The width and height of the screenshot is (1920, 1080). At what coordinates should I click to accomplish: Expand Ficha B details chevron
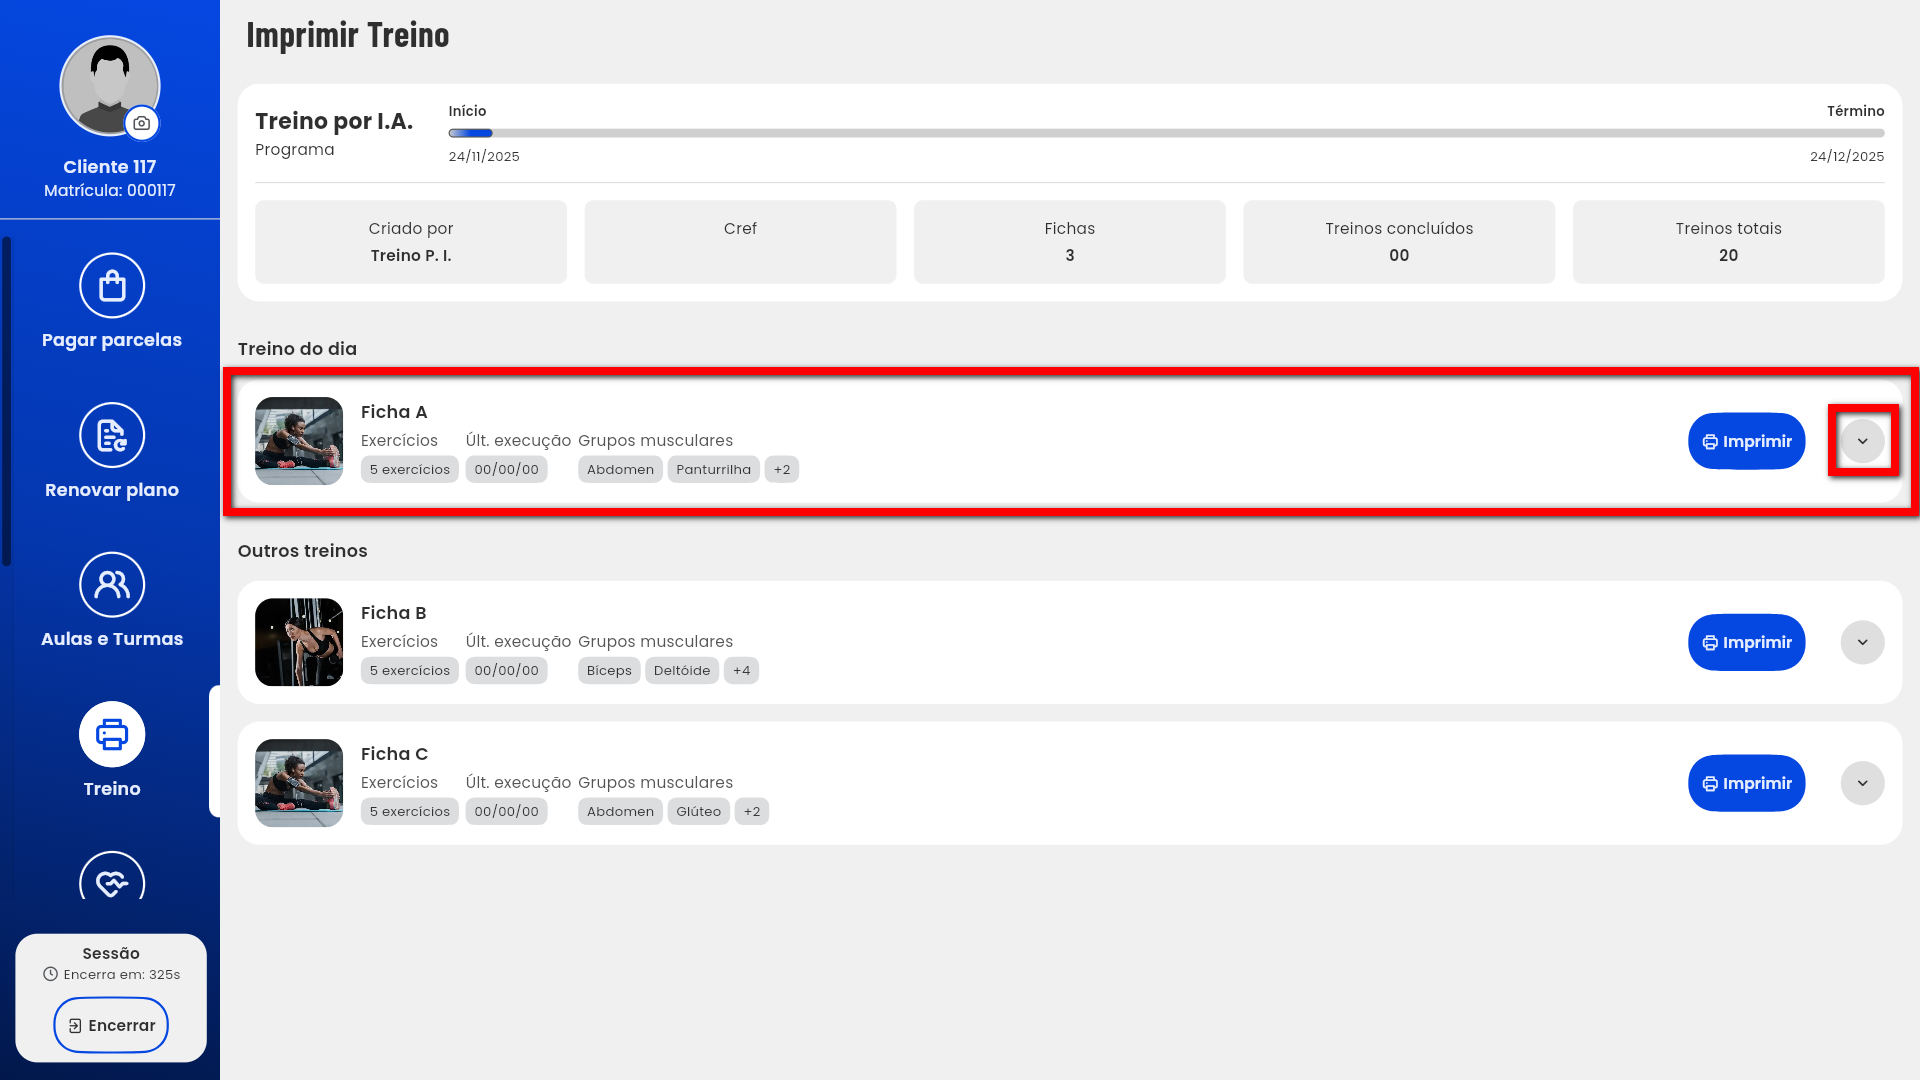point(1862,642)
